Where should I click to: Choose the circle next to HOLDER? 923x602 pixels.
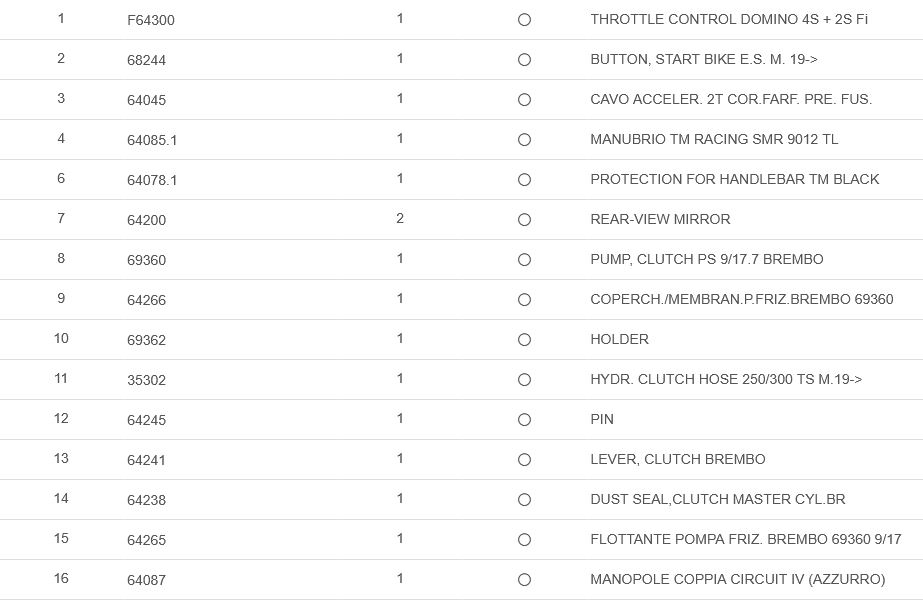click(x=524, y=340)
